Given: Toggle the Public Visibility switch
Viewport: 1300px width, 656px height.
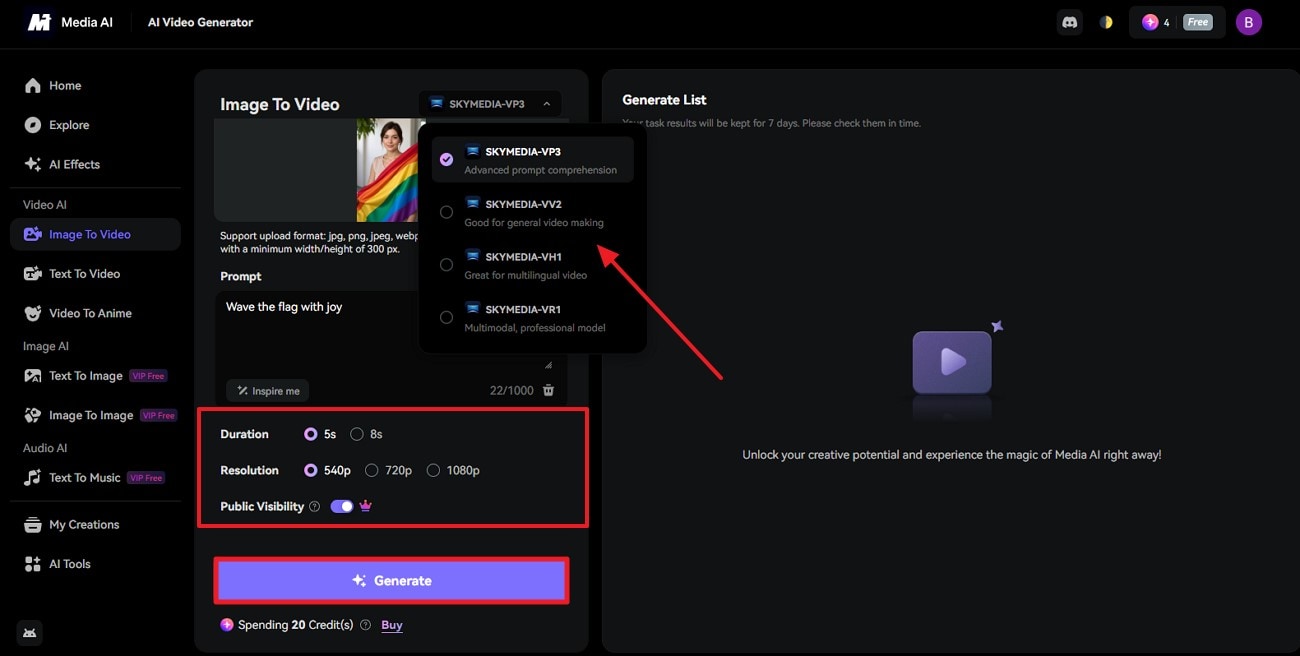Looking at the screenshot, I should click(341, 506).
